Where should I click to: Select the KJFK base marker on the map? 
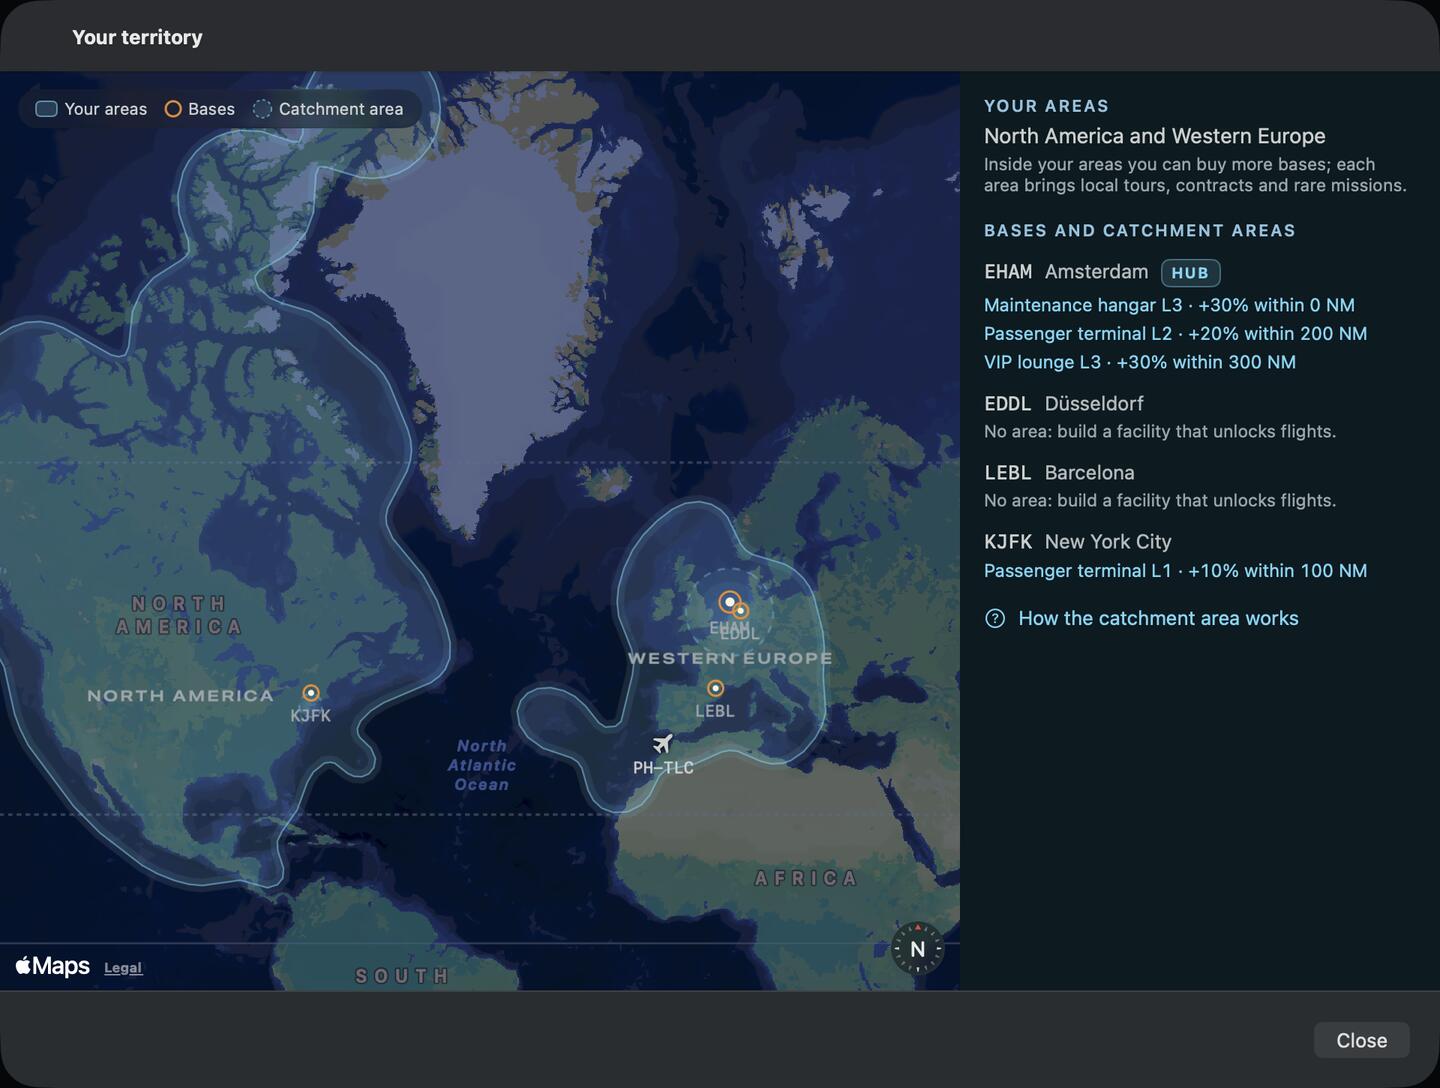[x=311, y=693]
